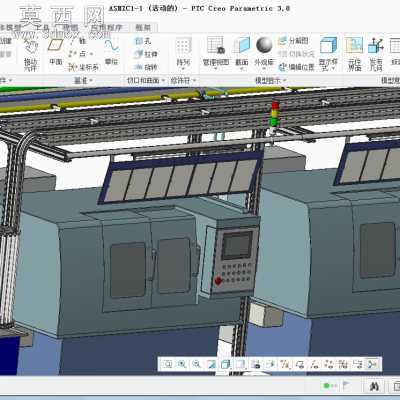The image size is (400, 400).
Task: Open graphics toolbar display style cube menu
Action: pos(226,364)
